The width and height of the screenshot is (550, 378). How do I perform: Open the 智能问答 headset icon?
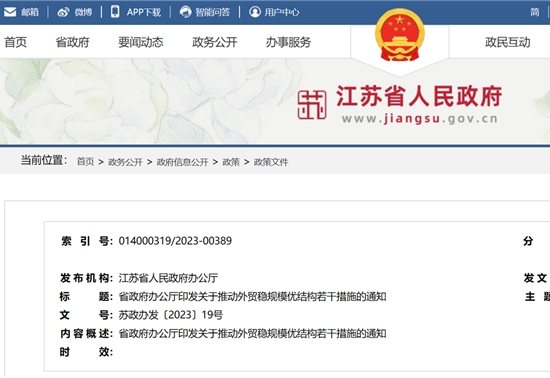pyautogui.click(x=186, y=12)
